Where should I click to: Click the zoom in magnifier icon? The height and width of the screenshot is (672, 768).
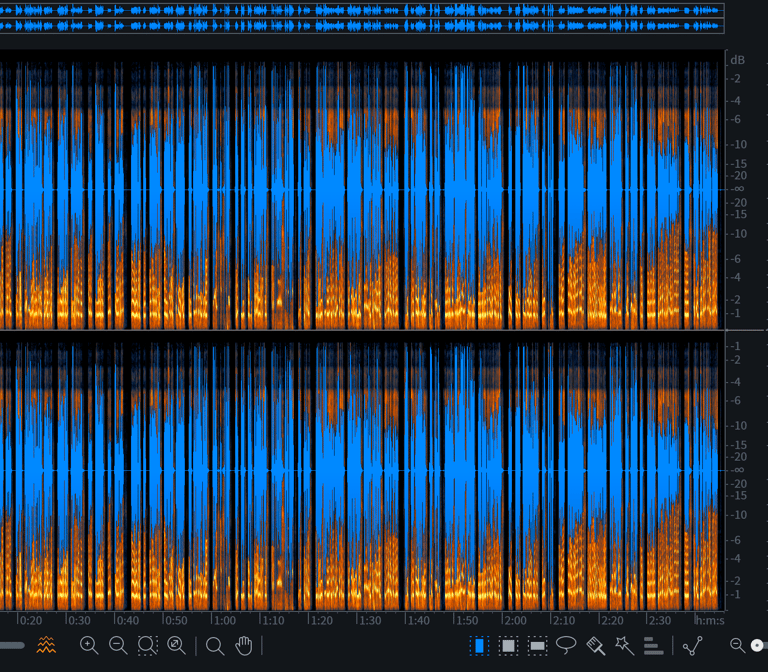[x=89, y=645]
